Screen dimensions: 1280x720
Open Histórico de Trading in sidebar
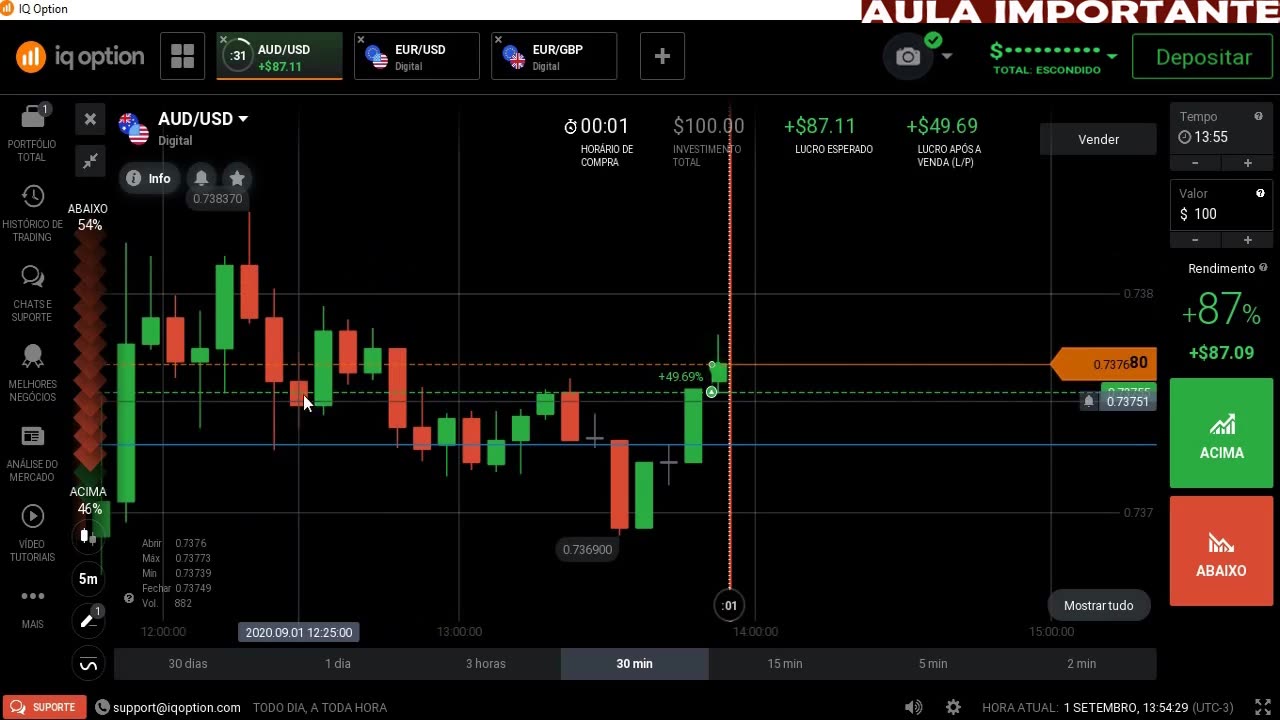coord(32,214)
